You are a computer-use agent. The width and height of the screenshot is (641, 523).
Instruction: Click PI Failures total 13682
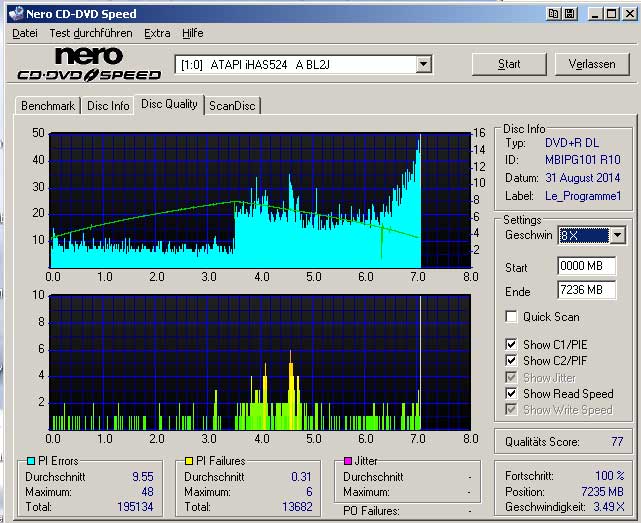coord(297,507)
